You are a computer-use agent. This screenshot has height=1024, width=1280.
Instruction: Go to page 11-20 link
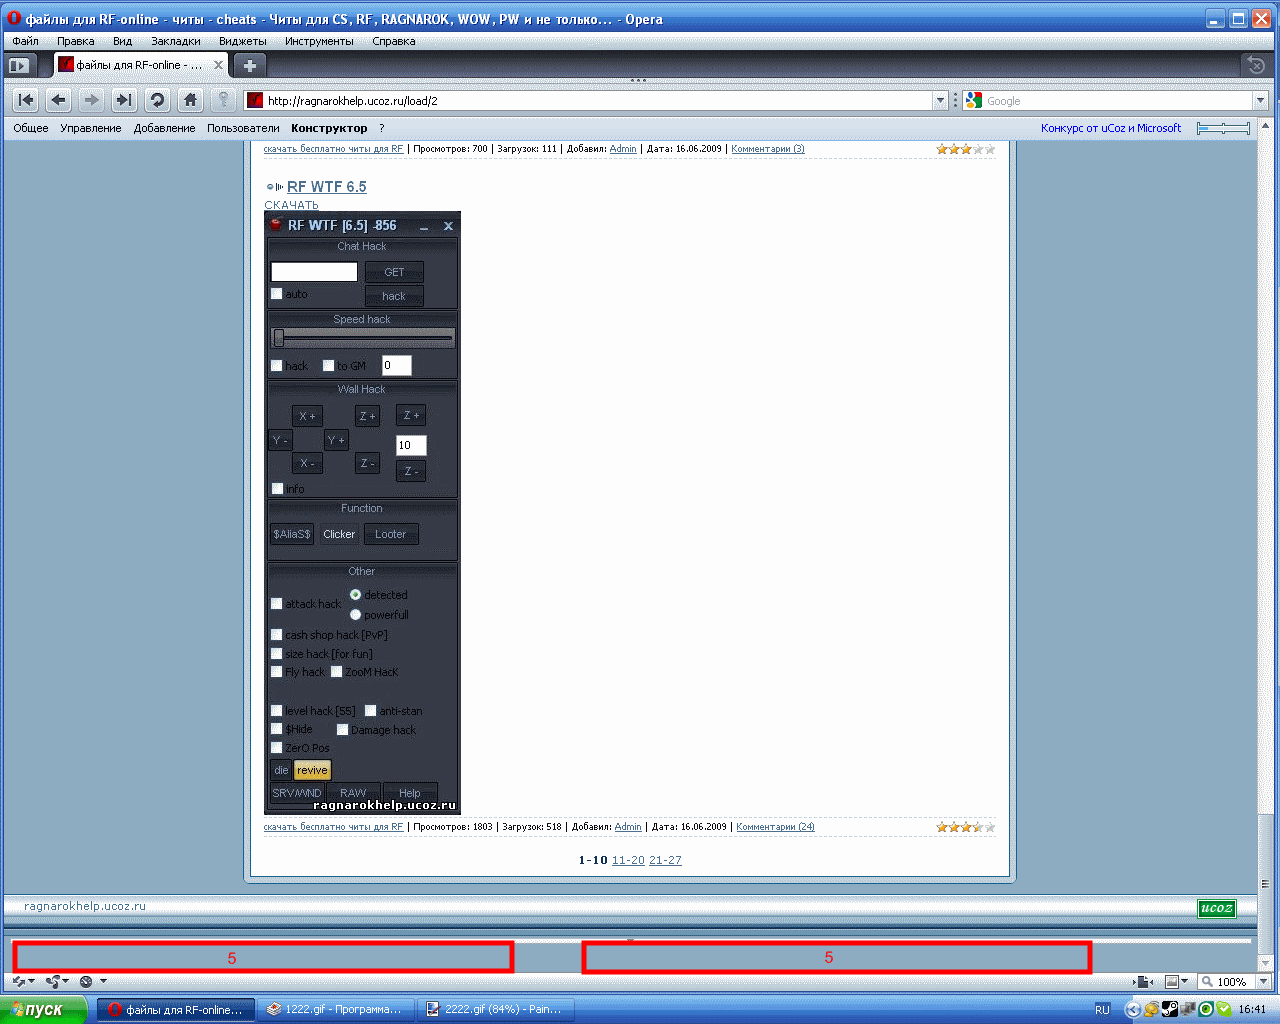(628, 860)
